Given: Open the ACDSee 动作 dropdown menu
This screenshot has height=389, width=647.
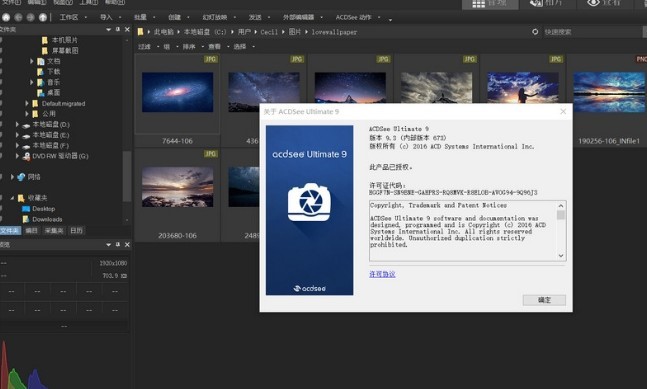Looking at the screenshot, I should click(x=358, y=17).
